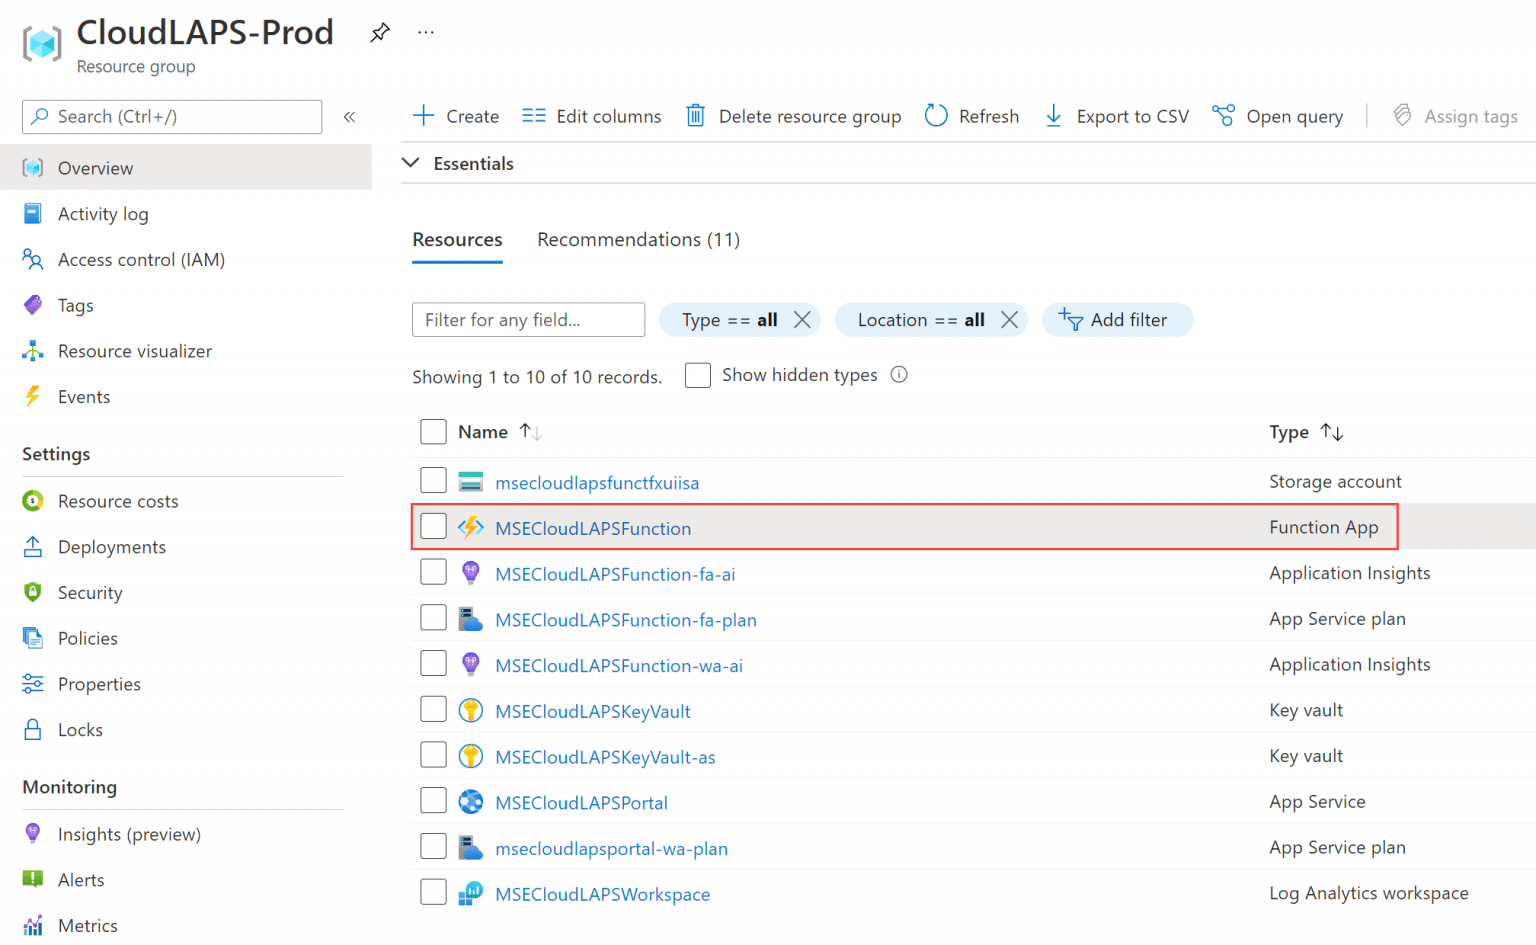Click the Delete resource group trash icon
Viewport: 1536px width, 945px height.
tap(695, 116)
